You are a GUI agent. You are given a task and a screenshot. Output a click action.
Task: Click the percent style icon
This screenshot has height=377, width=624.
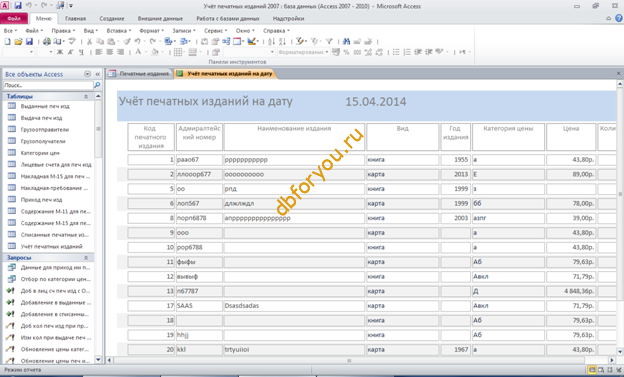click(346, 52)
